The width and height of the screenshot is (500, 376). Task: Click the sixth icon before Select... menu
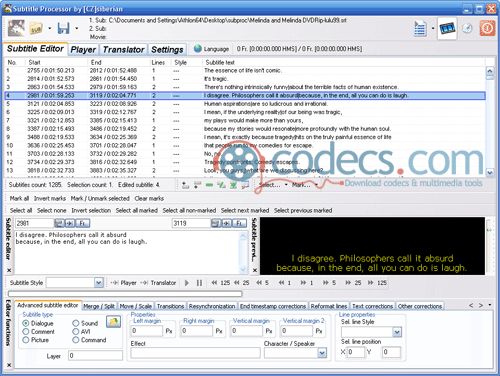tap(245, 185)
